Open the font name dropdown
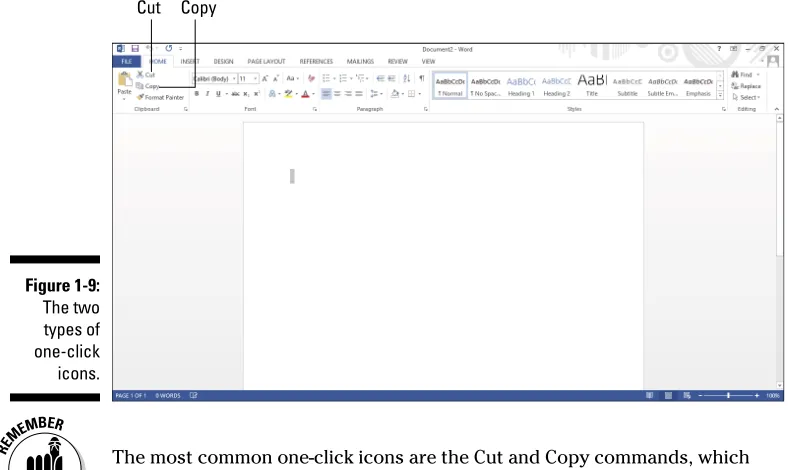Viewport: 788px width, 470px height. pyautogui.click(x=234, y=78)
